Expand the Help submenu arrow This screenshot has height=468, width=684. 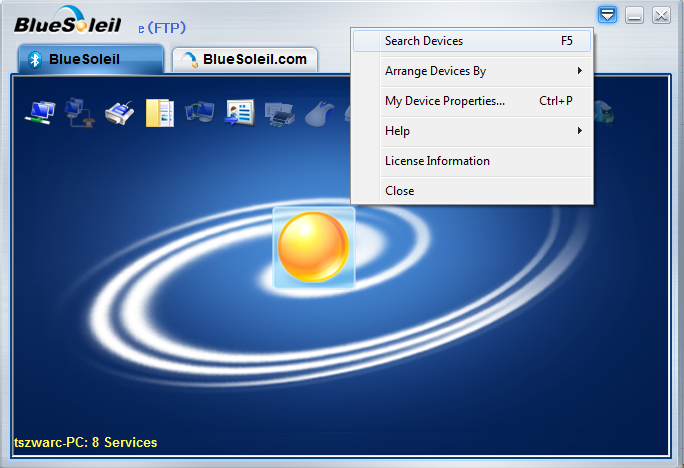(580, 131)
